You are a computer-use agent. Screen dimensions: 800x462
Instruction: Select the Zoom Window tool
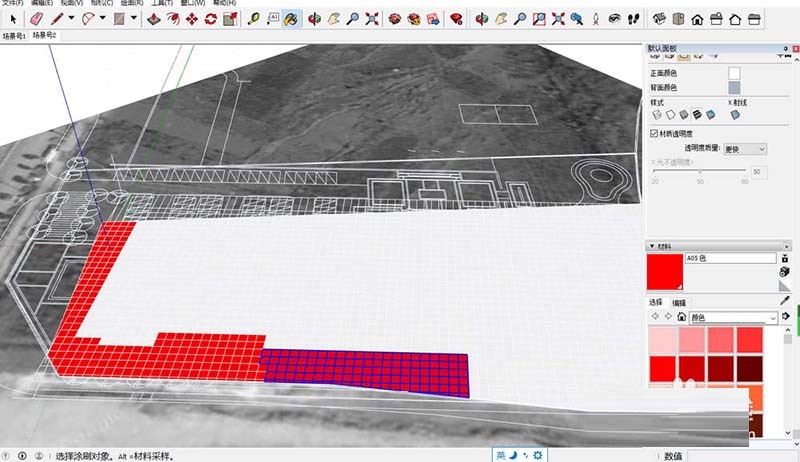click(x=539, y=19)
